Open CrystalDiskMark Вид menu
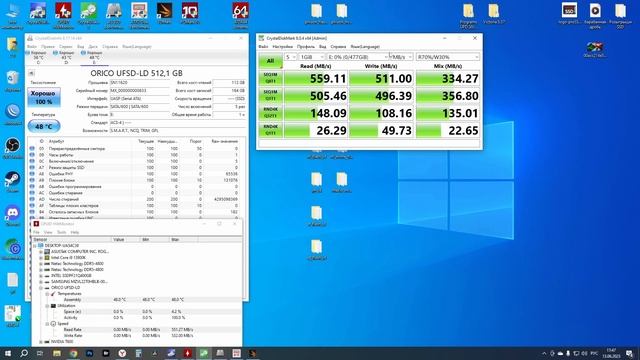Viewport: 640px width, 360px height. click(322, 47)
